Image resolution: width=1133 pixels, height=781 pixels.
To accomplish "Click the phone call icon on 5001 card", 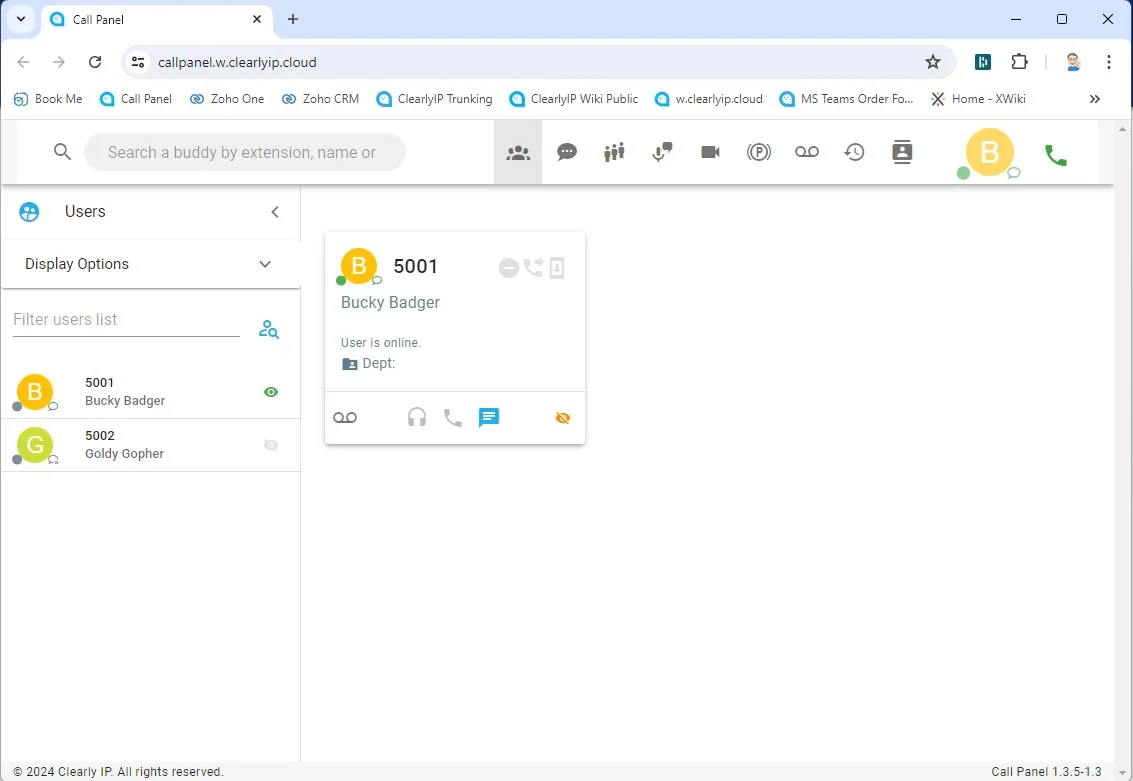I will coord(452,418).
